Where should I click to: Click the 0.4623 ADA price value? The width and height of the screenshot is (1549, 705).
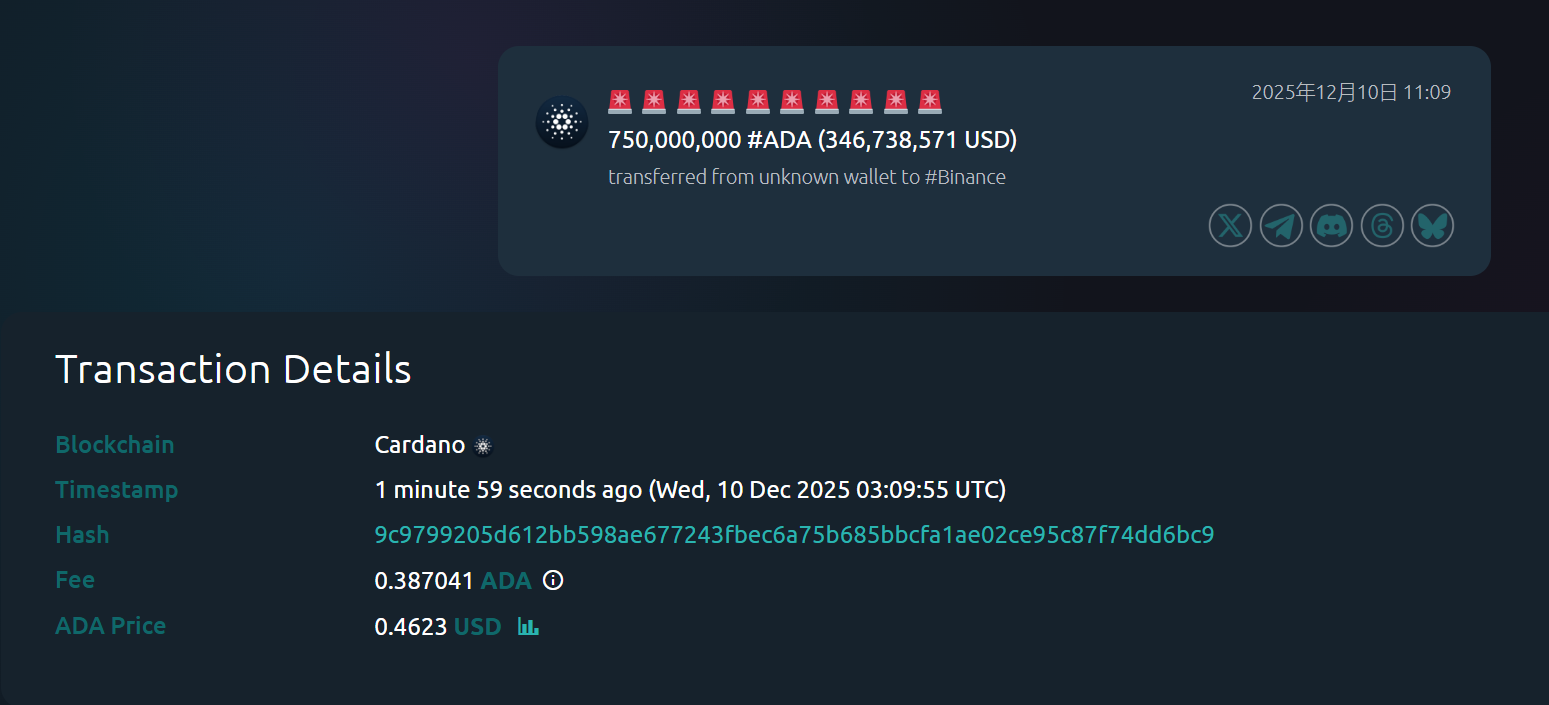410,627
